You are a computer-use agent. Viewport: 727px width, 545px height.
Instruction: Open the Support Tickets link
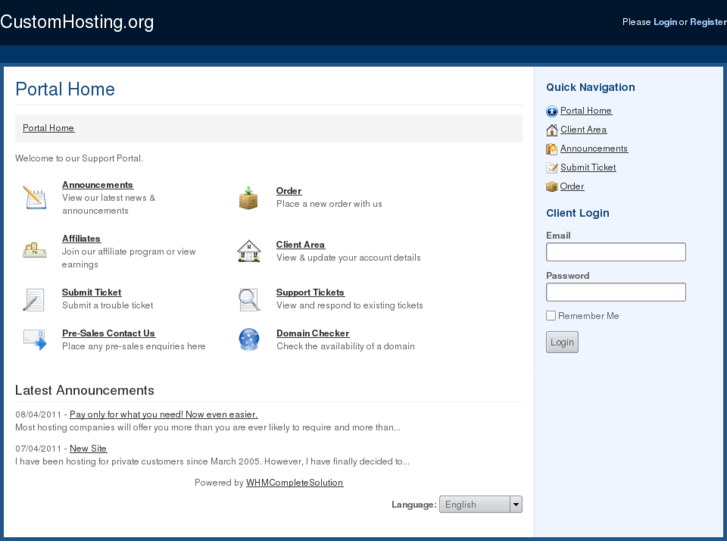coord(310,292)
